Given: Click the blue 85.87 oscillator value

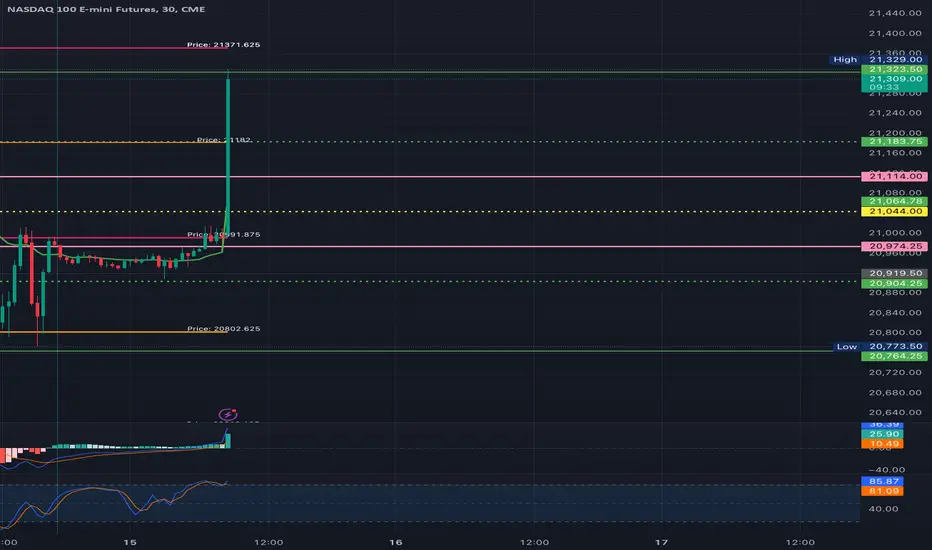Looking at the screenshot, I should coord(883,481).
